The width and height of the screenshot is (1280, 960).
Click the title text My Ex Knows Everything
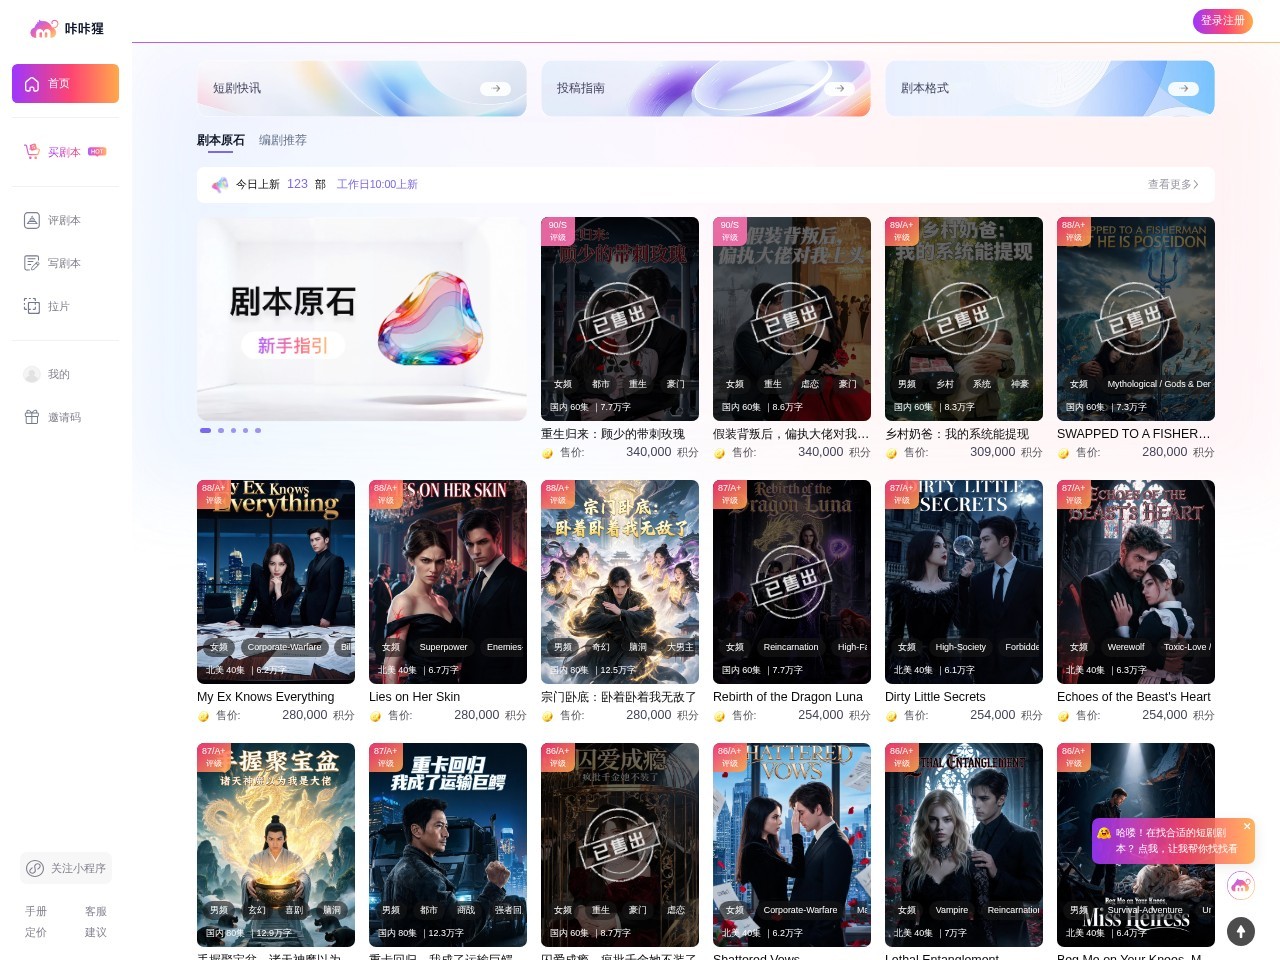coord(266,697)
